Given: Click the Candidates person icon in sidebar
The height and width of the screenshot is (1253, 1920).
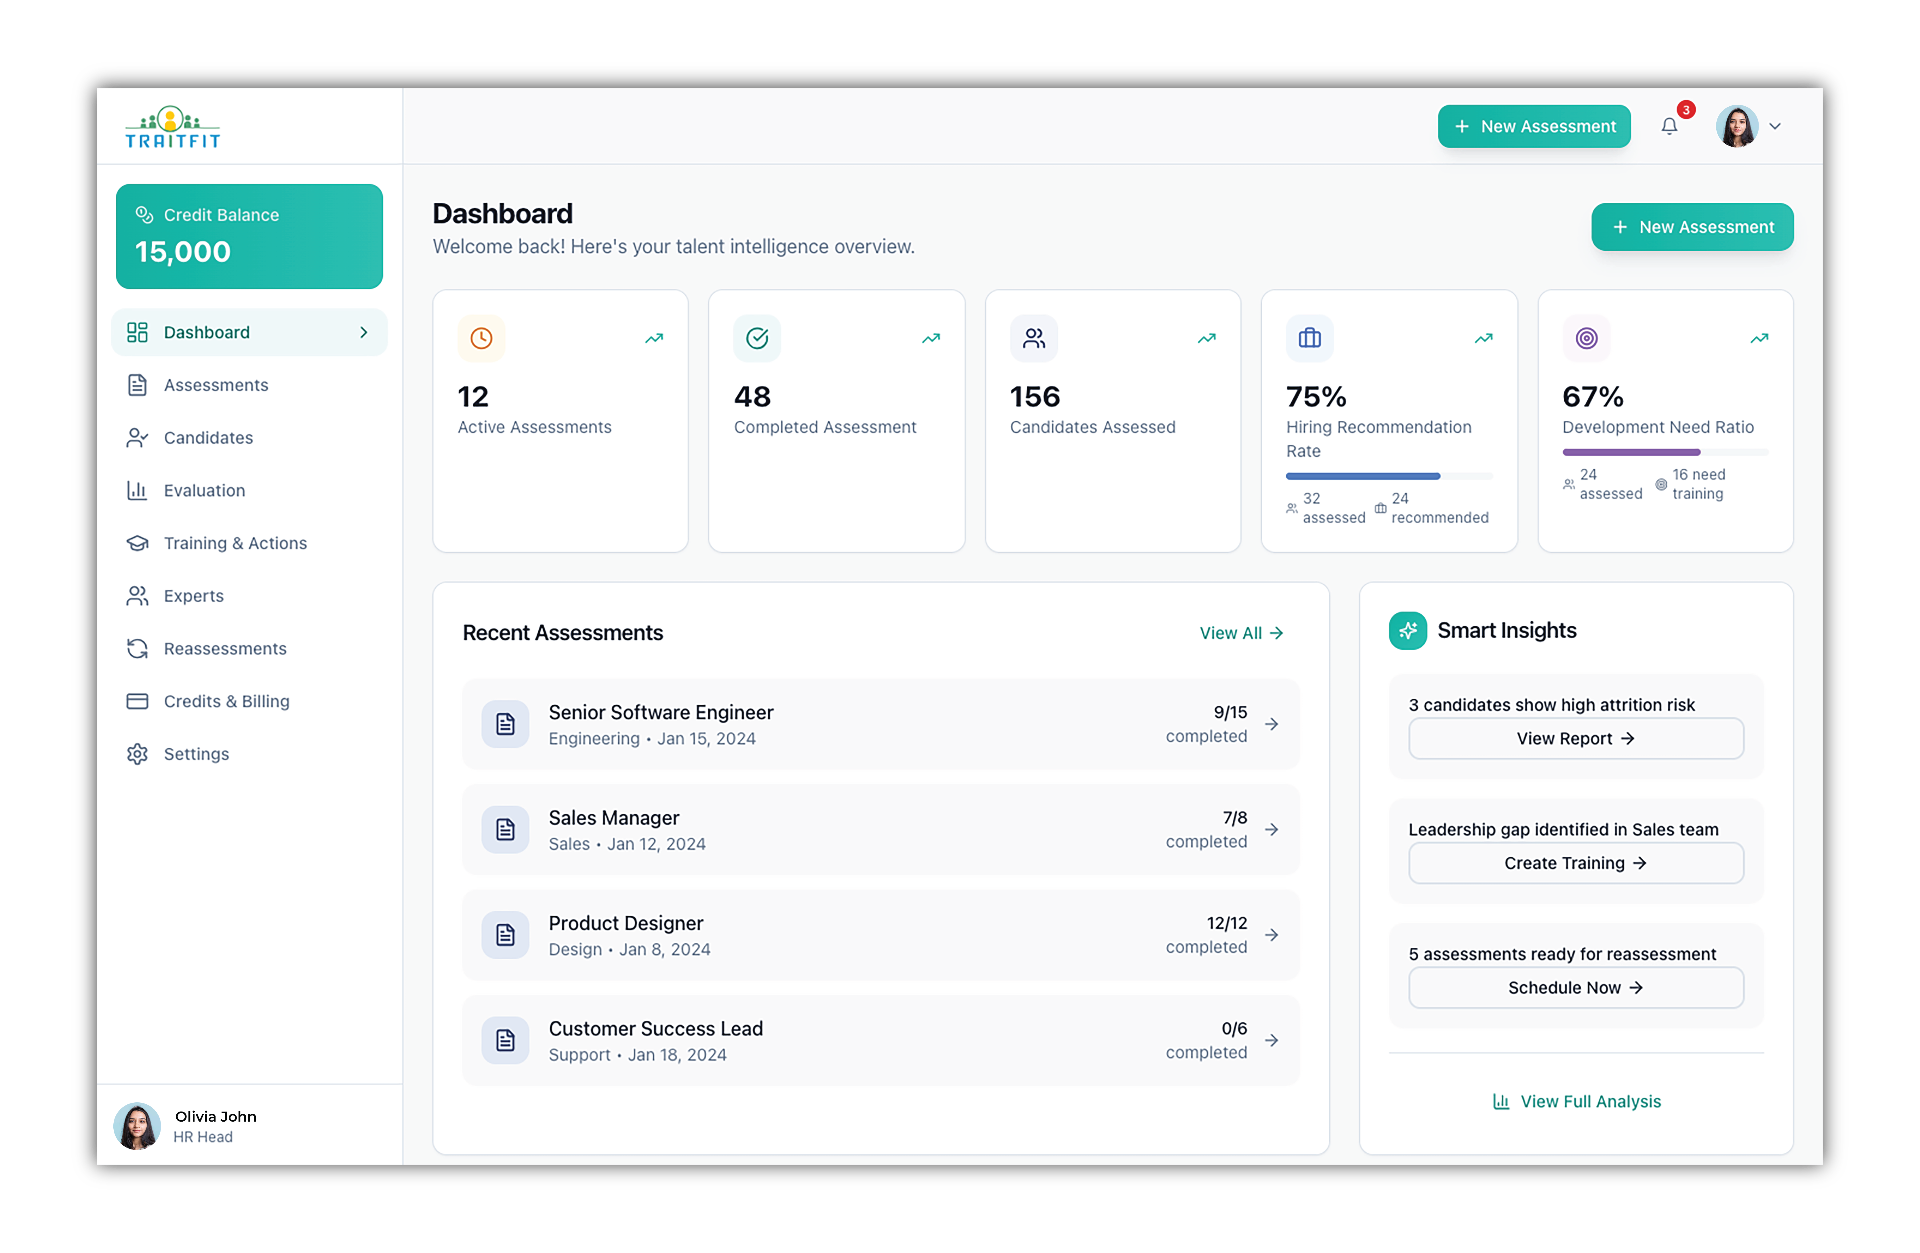Looking at the screenshot, I should pyautogui.click(x=138, y=438).
